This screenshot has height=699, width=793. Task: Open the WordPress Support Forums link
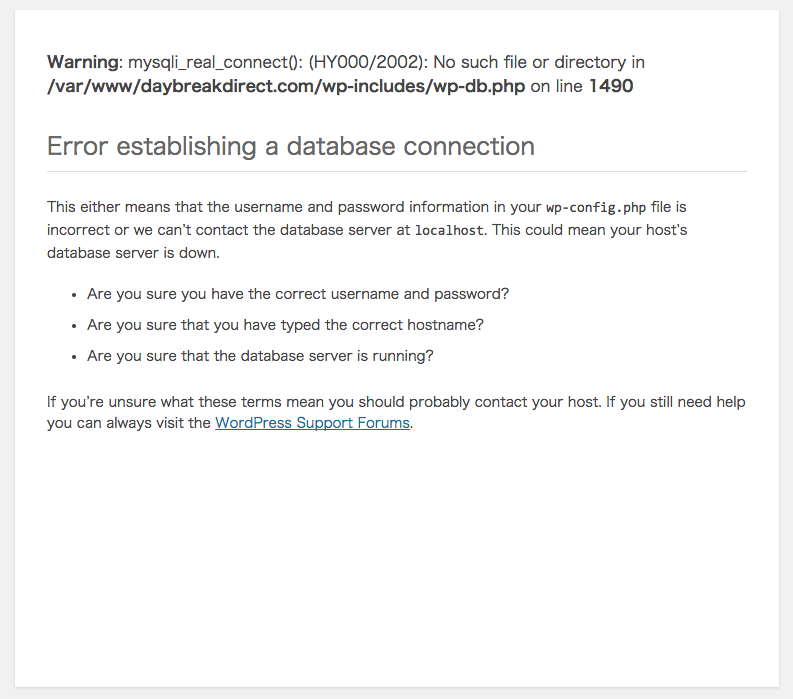[x=312, y=423]
